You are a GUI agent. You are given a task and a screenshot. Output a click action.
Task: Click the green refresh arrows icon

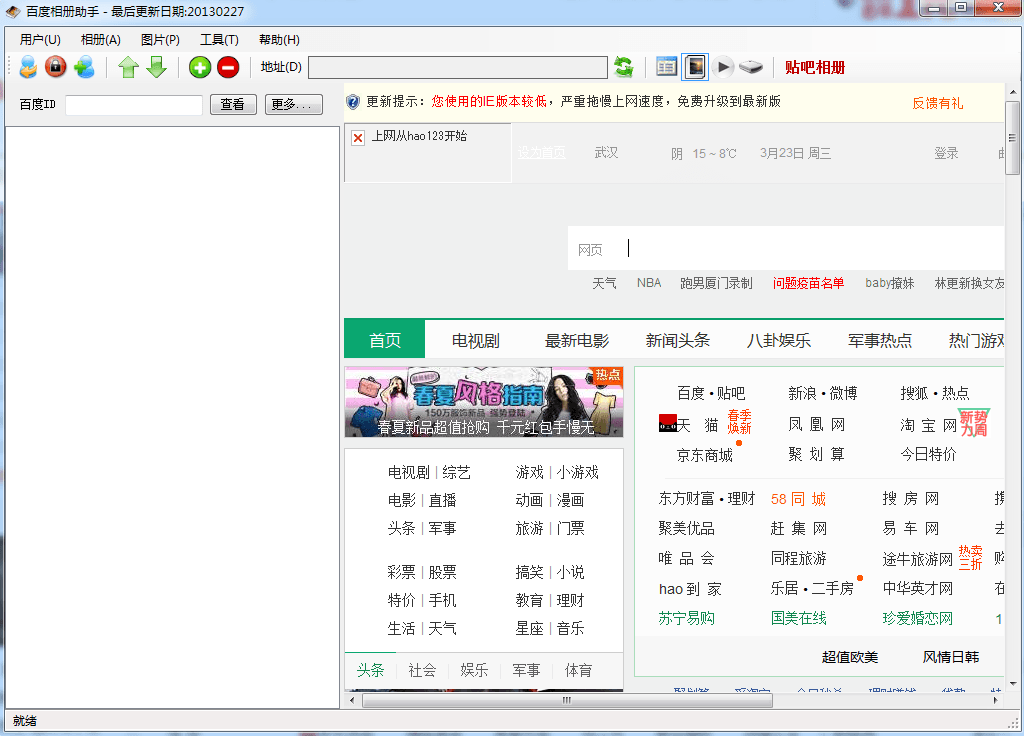(x=624, y=67)
